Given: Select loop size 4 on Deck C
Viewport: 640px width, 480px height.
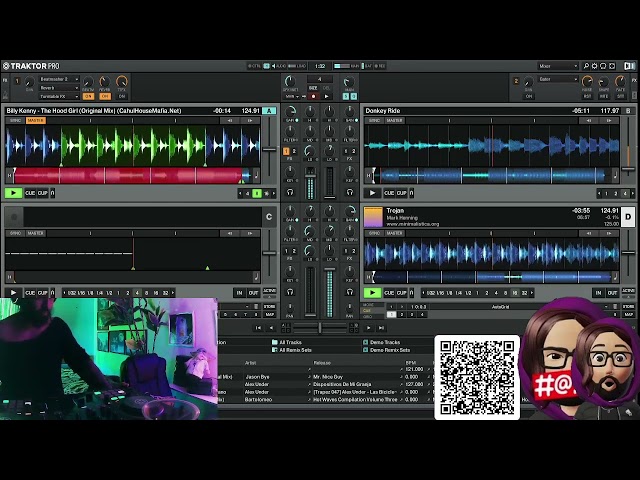Looking at the screenshot, I should tap(137, 293).
